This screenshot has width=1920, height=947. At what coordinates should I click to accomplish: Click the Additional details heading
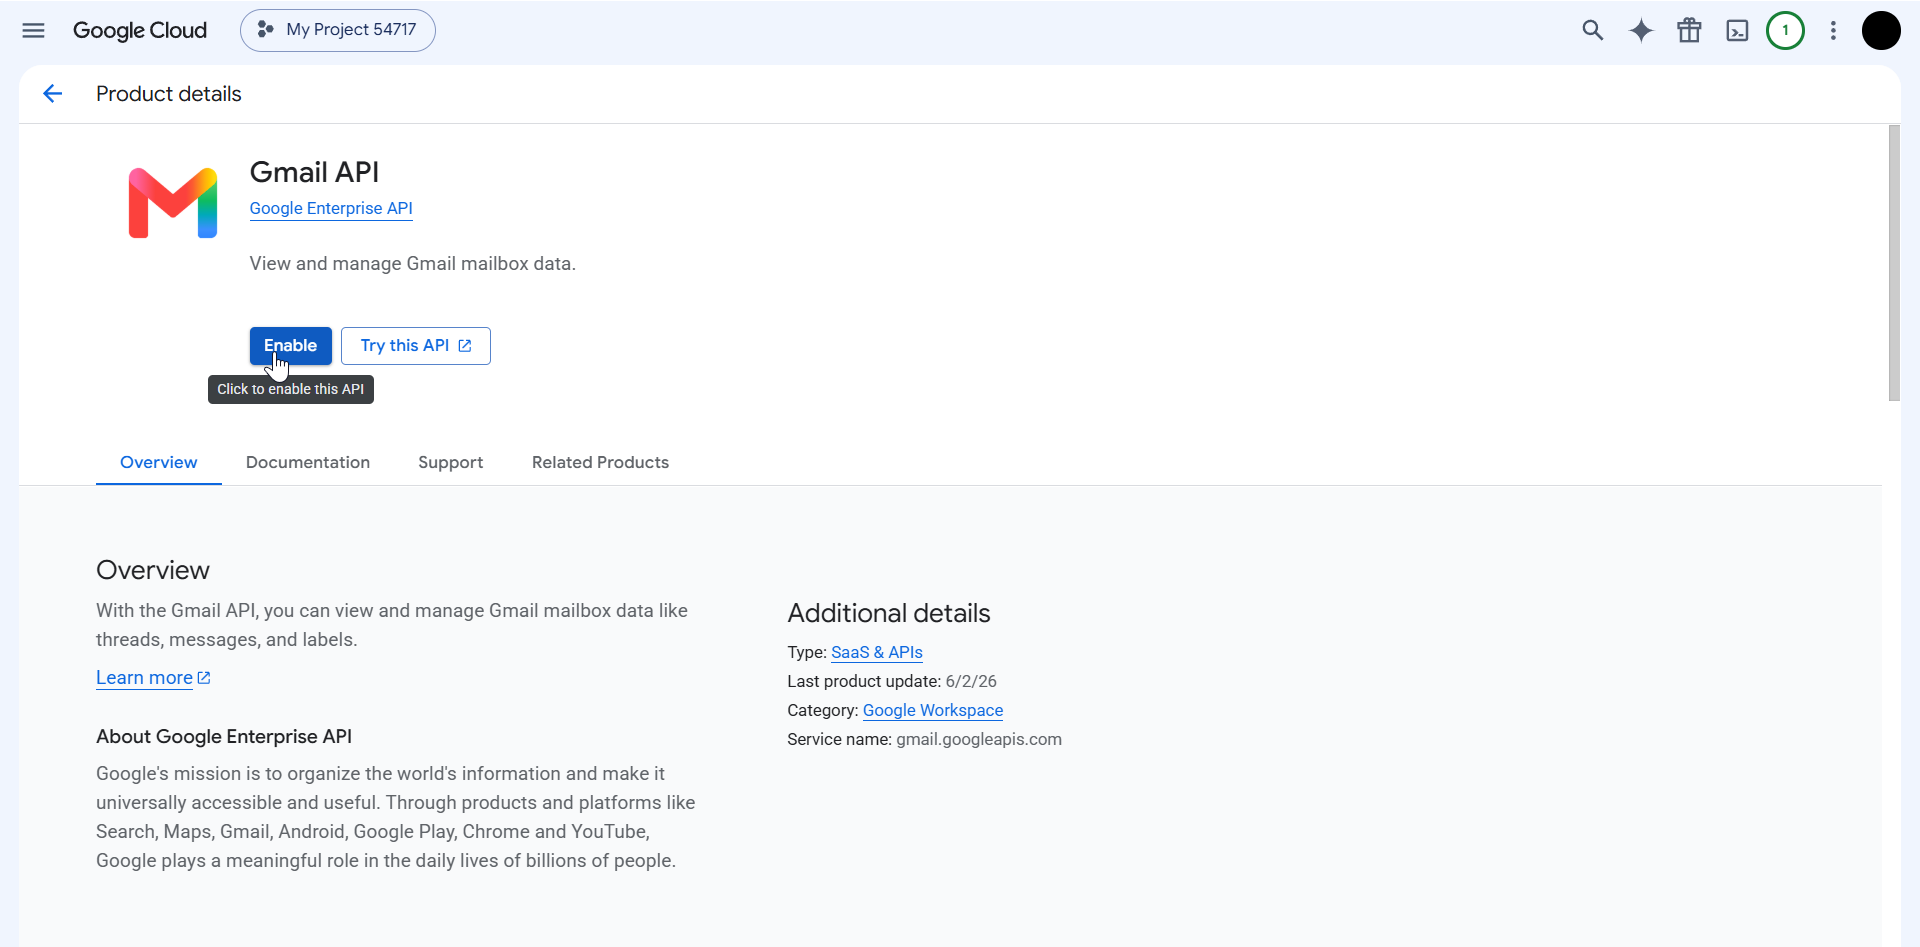click(x=889, y=613)
